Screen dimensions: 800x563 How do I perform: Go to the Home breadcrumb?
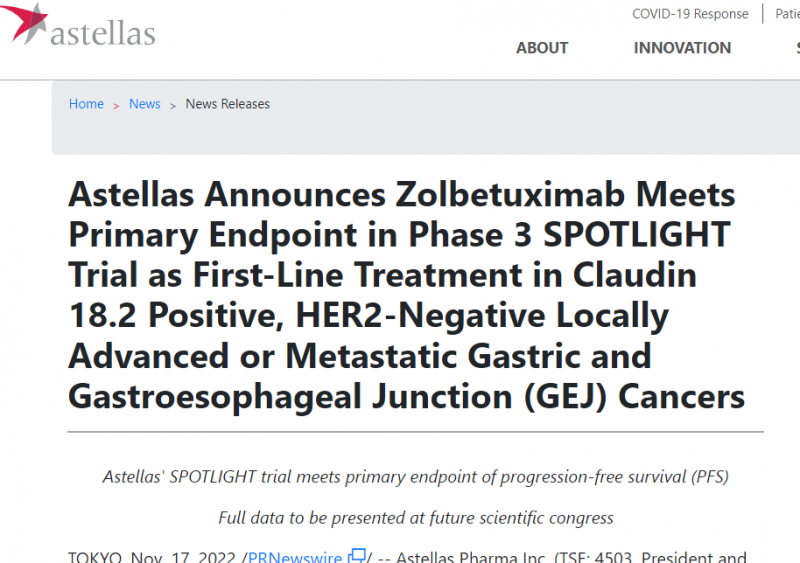click(86, 104)
